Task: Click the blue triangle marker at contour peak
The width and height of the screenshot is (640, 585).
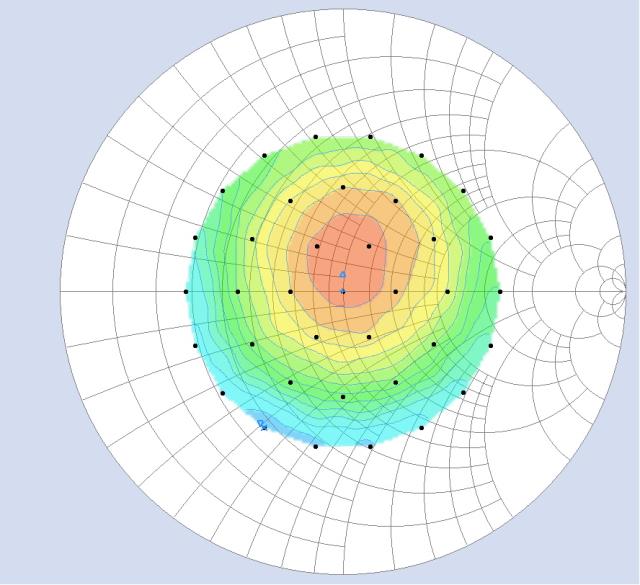Action: [342, 274]
